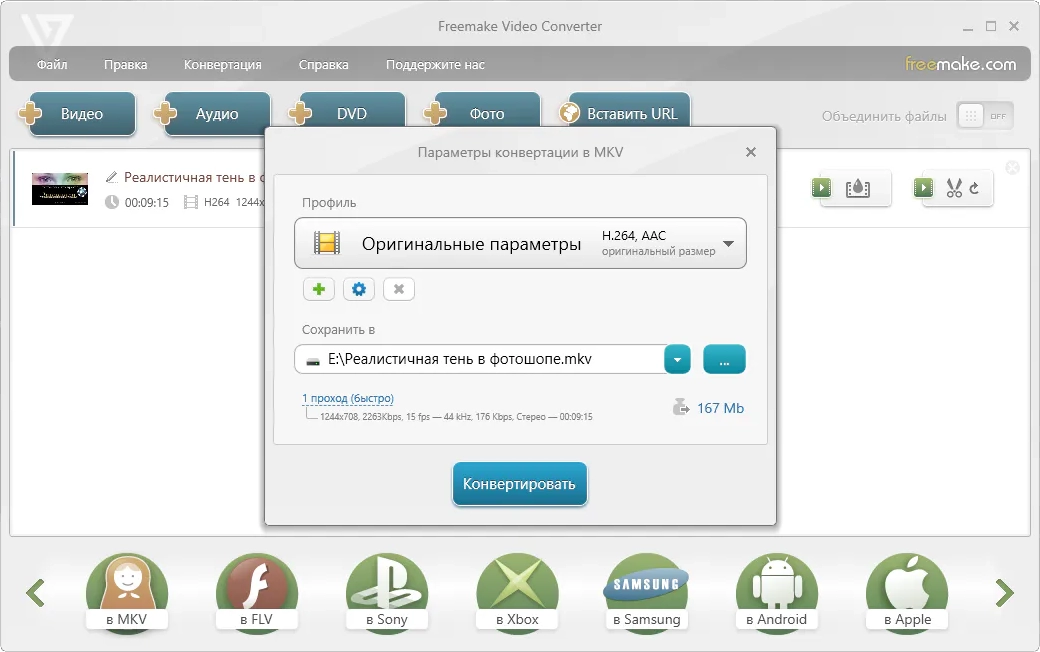The height and width of the screenshot is (652, 1040).
Task: Open the Конвертация menu
Action: click(223, 65)
